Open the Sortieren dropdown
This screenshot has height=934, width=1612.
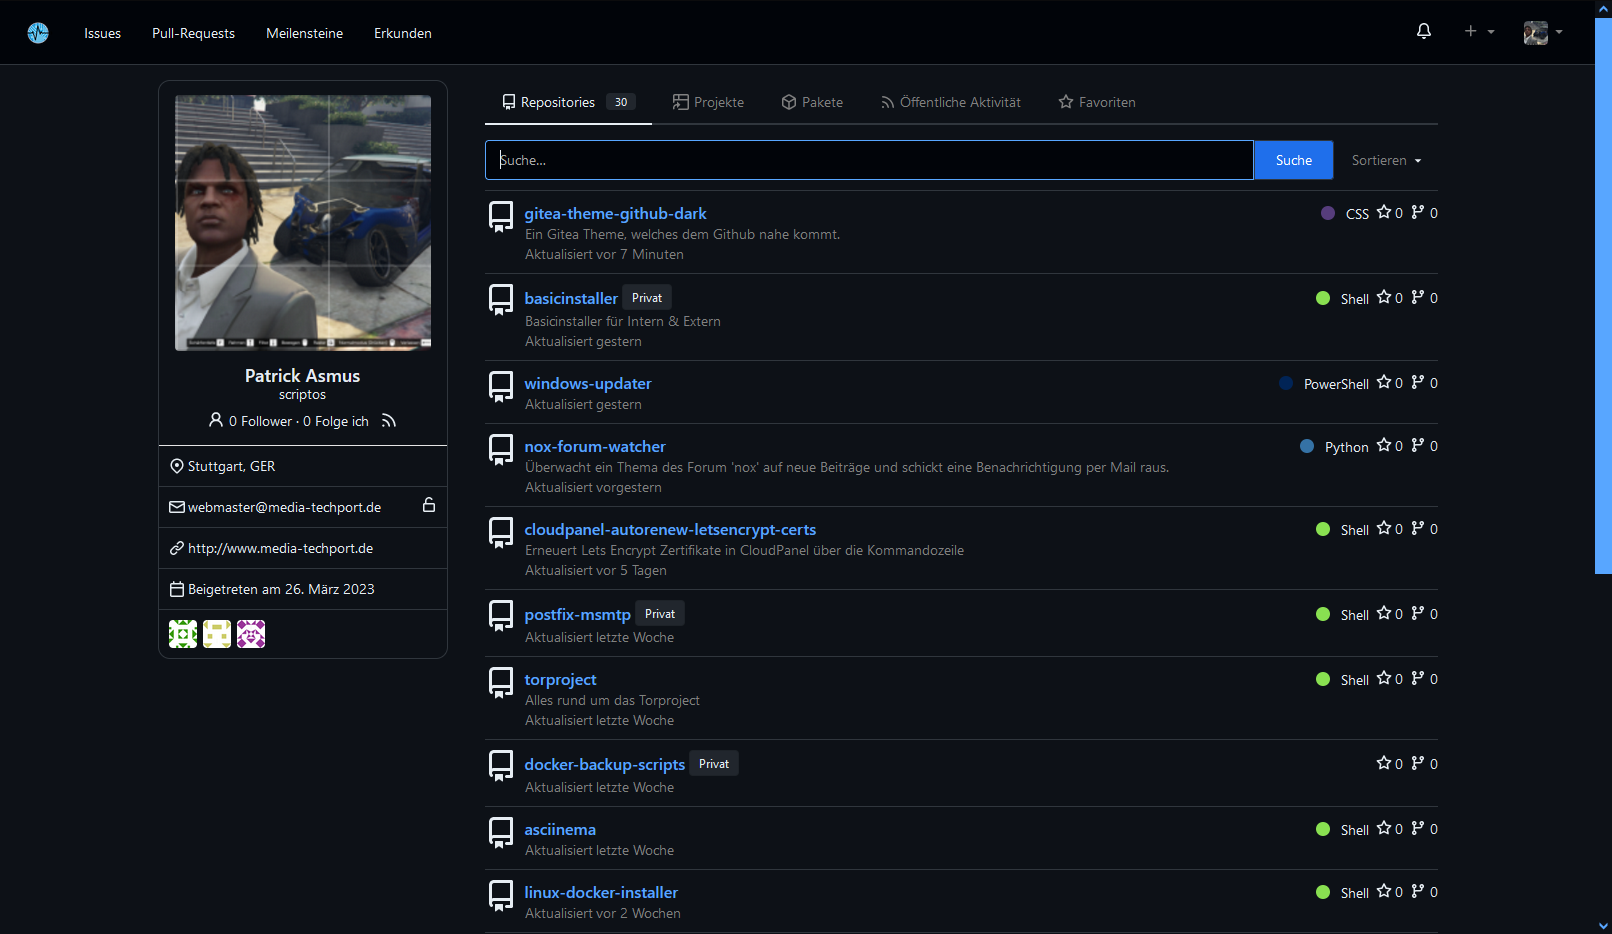click(x=1386, y=160)
